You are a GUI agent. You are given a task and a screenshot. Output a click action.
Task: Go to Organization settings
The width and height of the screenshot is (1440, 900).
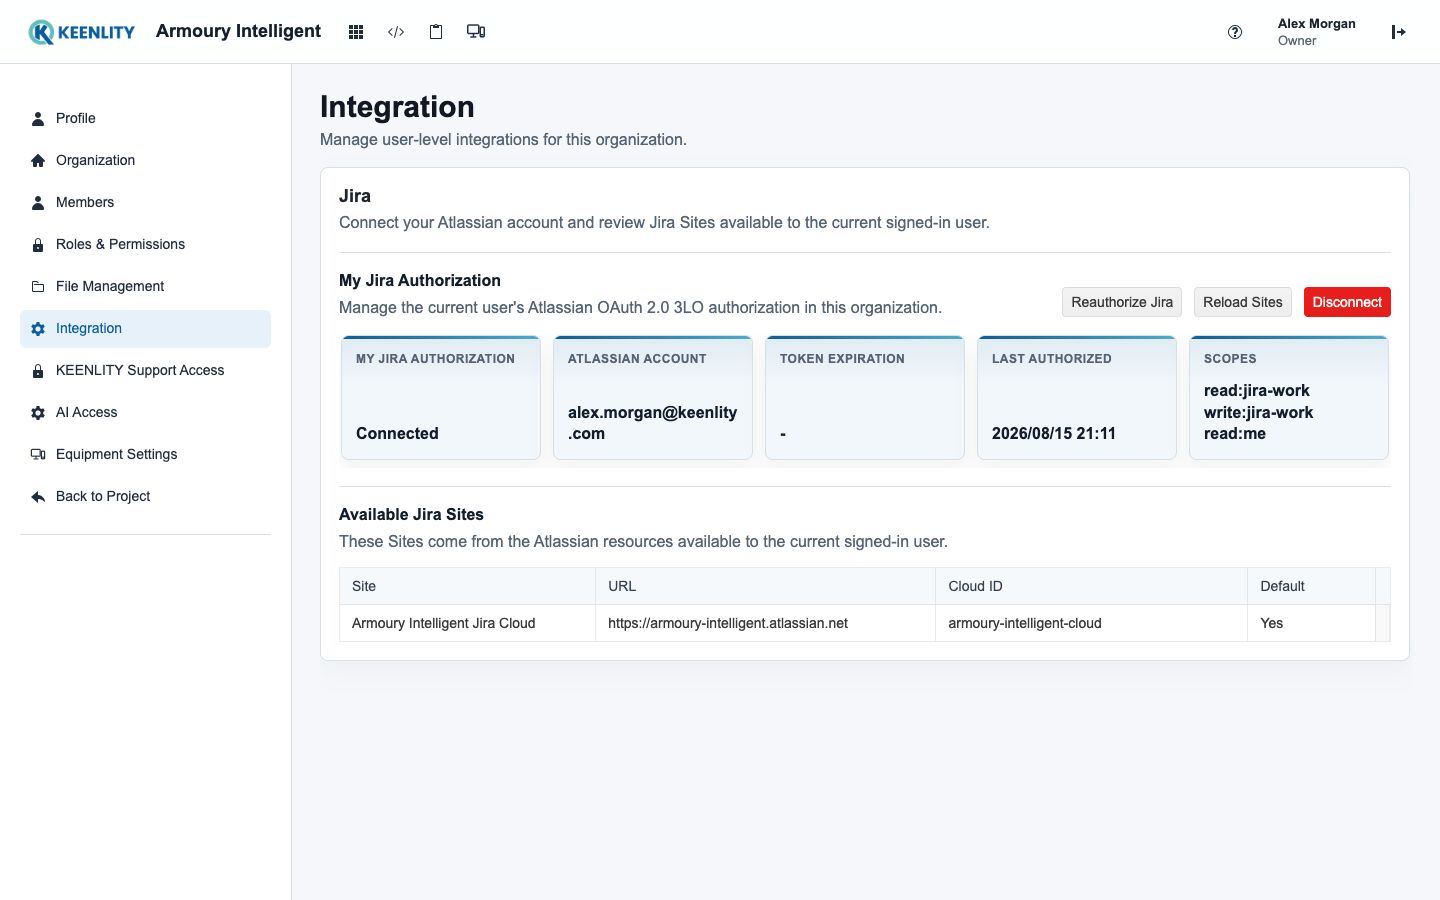(x=145, y=160)
